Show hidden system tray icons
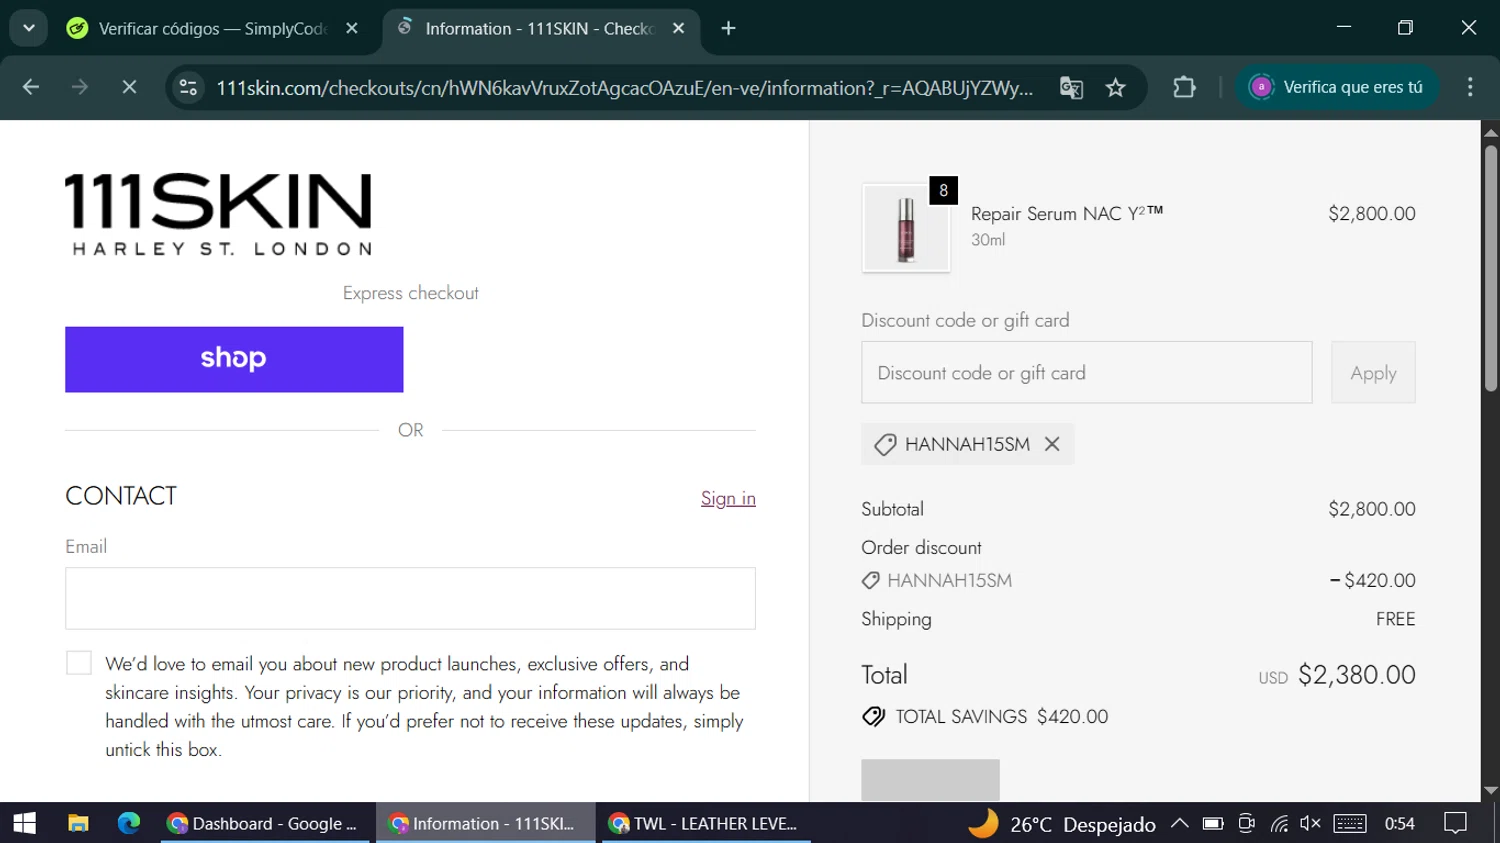 click(x=1180, y=824)
